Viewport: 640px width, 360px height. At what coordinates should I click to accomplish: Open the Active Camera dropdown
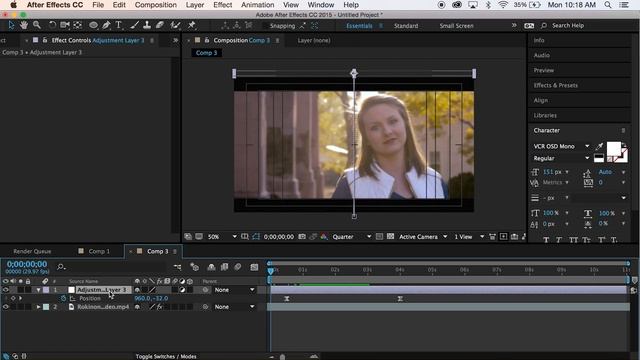point(423,237)
